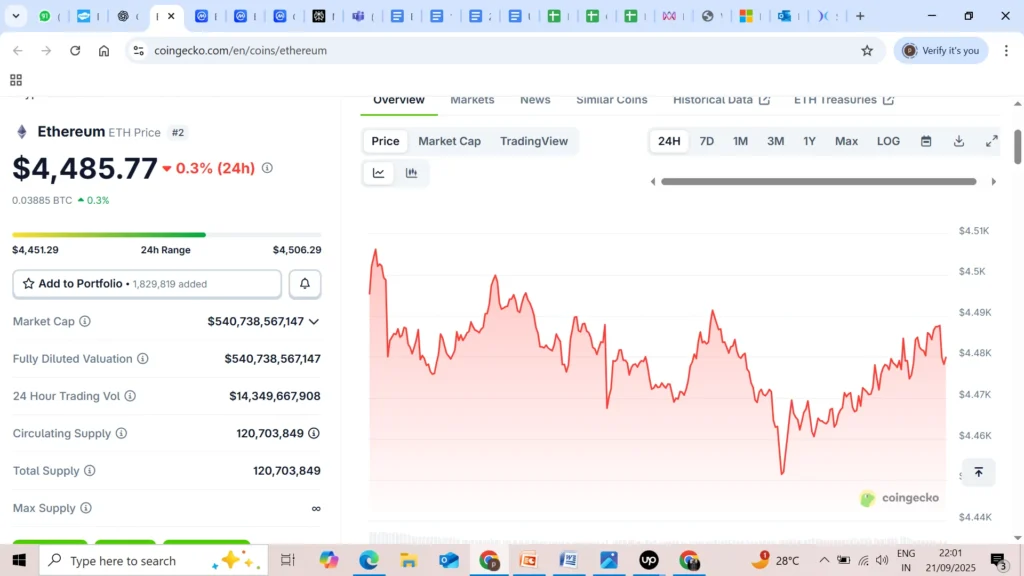1024x576 pixels.
Task: Switch to candlestick chart view
Action: (x=411, y=173)
